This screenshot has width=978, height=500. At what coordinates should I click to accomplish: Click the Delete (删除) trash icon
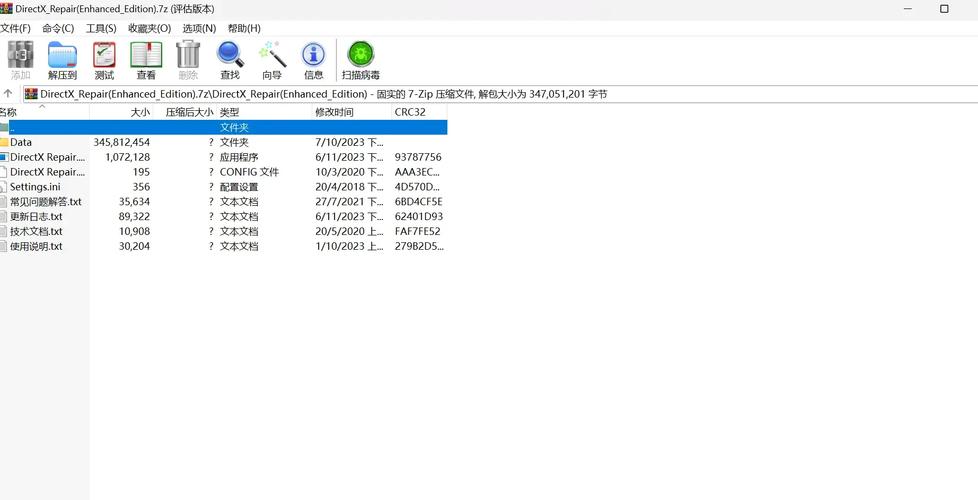click(188, 54)
